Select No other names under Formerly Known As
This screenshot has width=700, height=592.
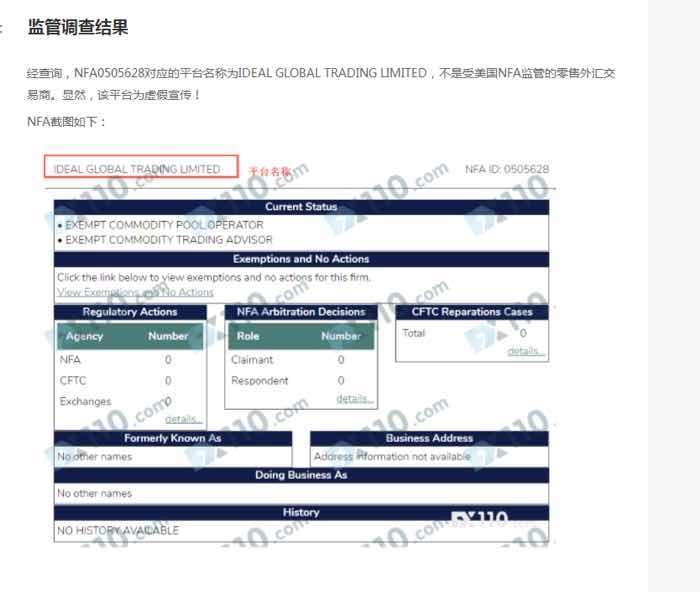coord(95,457)
